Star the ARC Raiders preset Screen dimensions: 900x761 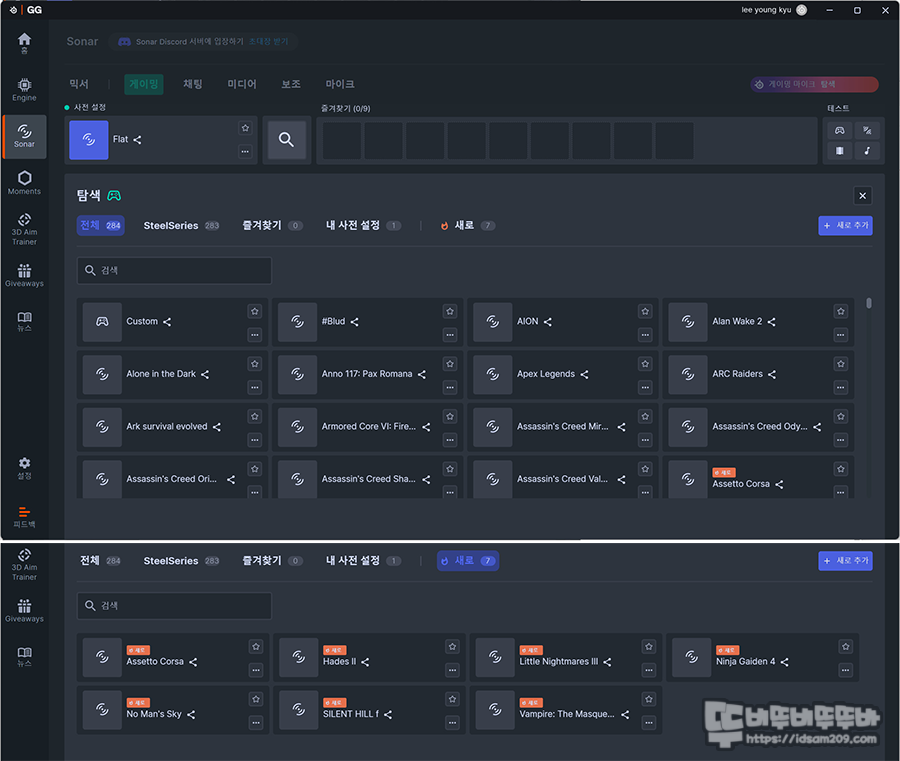click(841, 364)
